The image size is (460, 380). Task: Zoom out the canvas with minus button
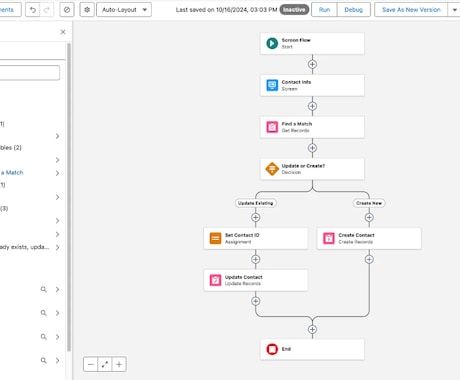(x=91, y=364)
